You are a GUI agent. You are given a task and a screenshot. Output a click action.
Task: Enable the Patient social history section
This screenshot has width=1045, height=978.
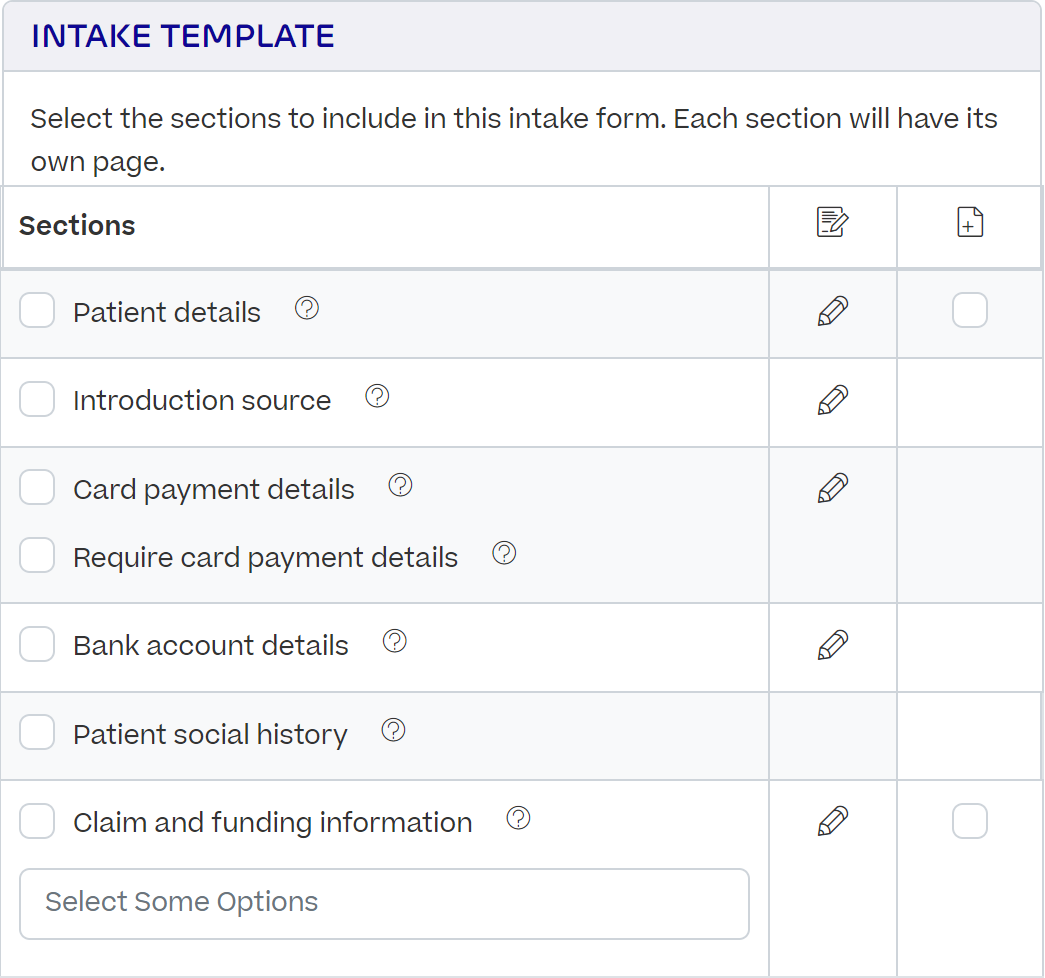click(x=37, y=732)
